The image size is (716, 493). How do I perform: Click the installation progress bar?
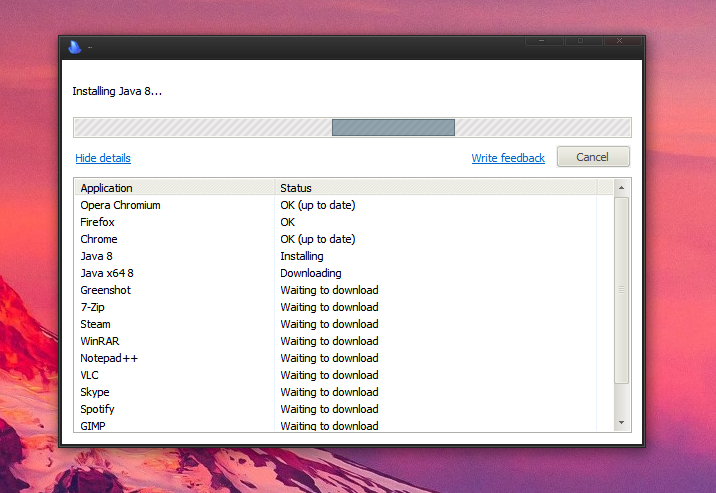[x=352, y=127]
